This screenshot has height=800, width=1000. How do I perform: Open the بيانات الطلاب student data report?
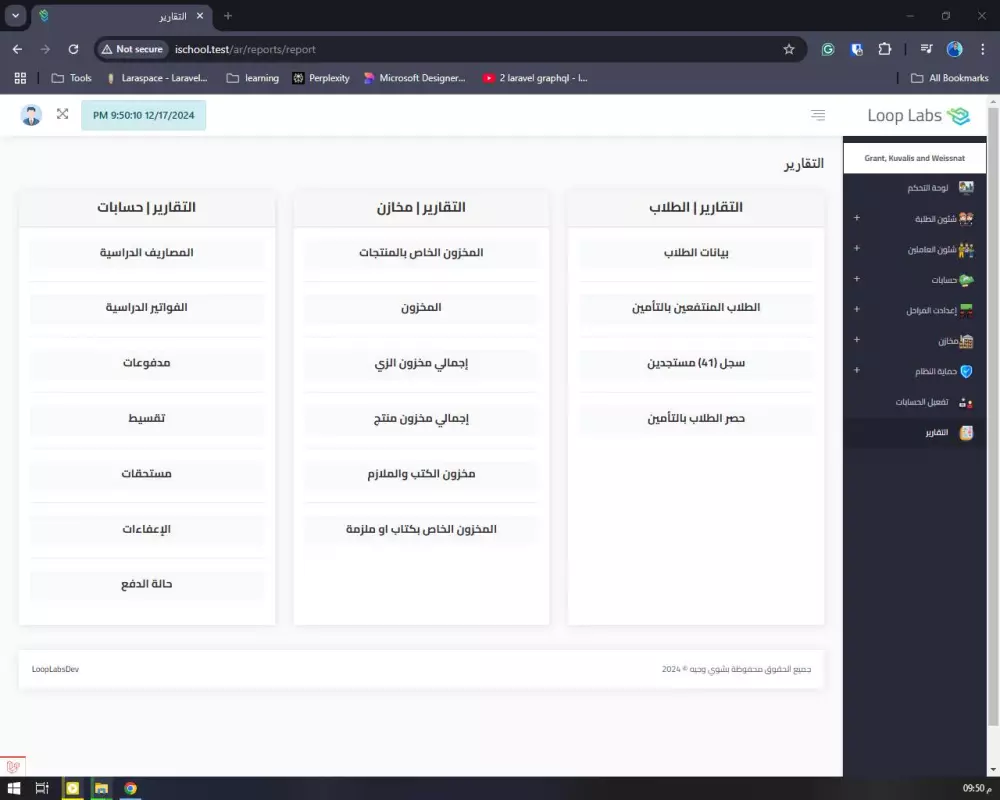(695, 252)
